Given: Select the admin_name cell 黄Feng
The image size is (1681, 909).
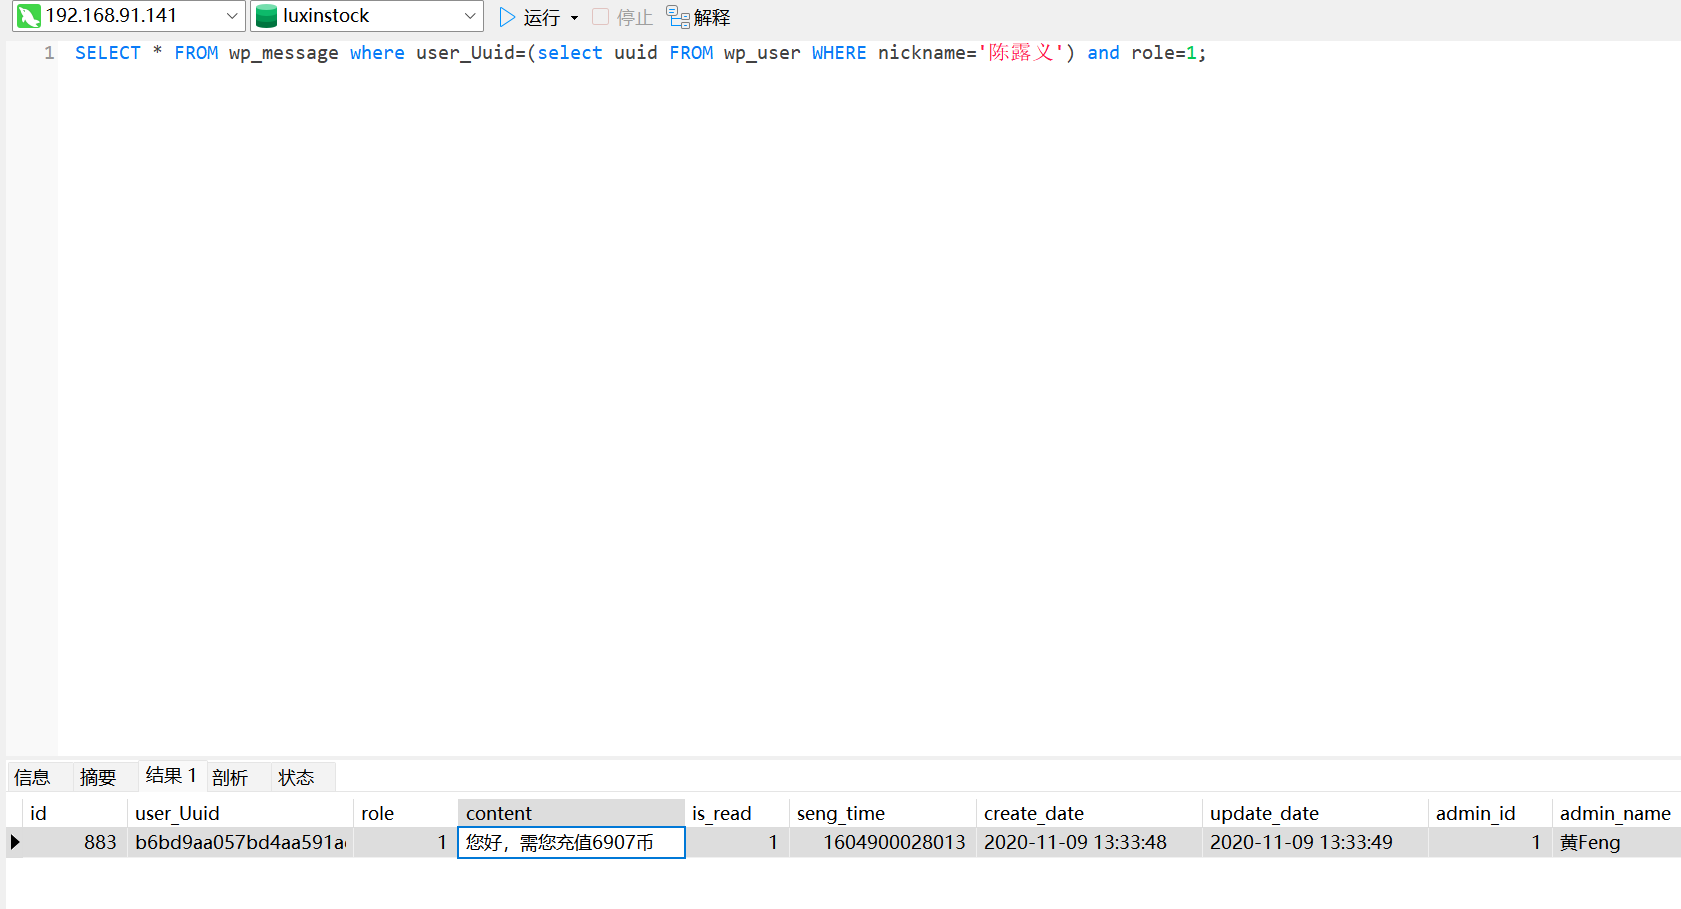Looking at the screenshot, I should (1616, 842).
